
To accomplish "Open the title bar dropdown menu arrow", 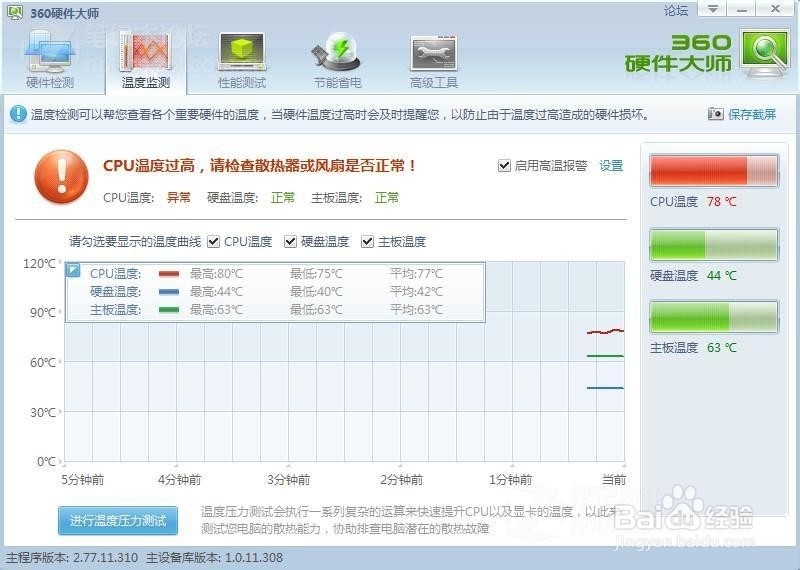I will 713,9.
